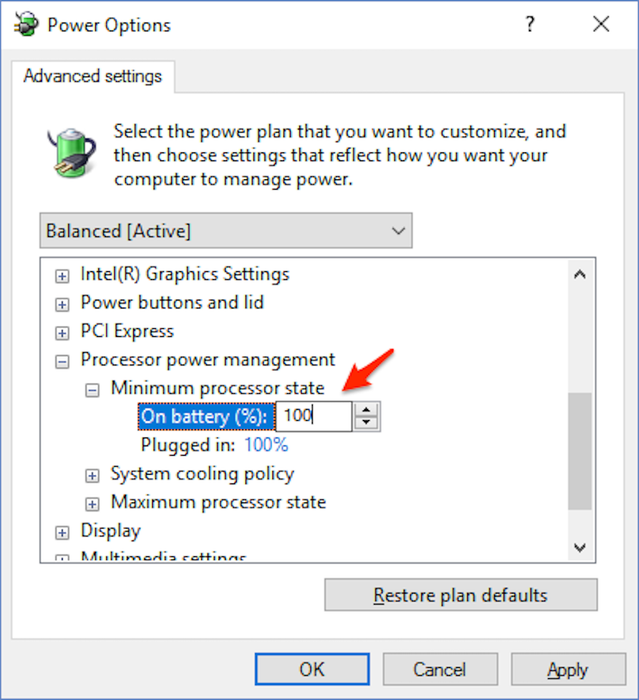Image resolution: width=639 pixels, height=700 pixels.
Task: Collapse Minimum processor state node
Action: point(93,389)
